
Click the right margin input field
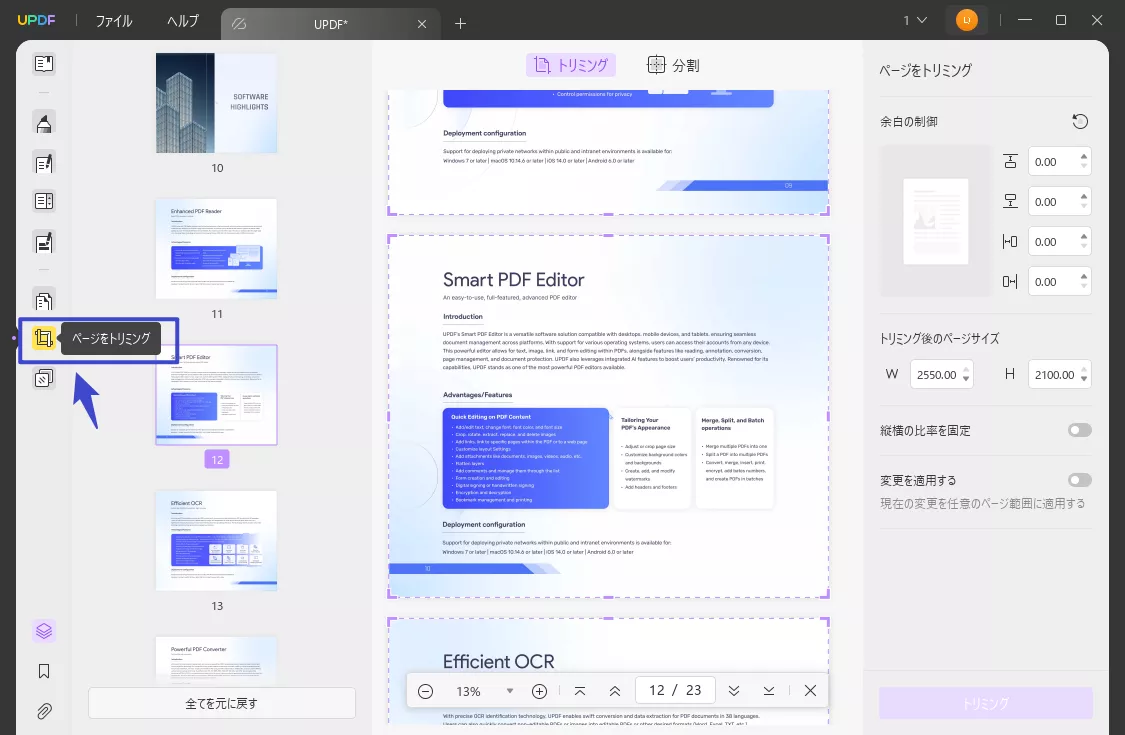1059,282
